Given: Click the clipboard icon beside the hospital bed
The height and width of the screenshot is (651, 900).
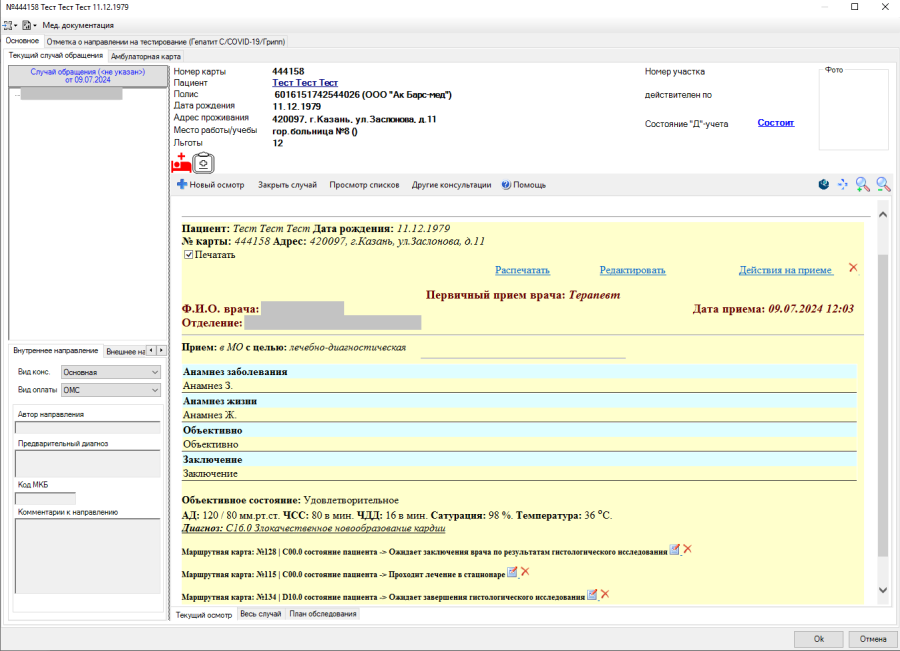Looking at the screenshot, I should pyautogui.click(x=203, y=163).
